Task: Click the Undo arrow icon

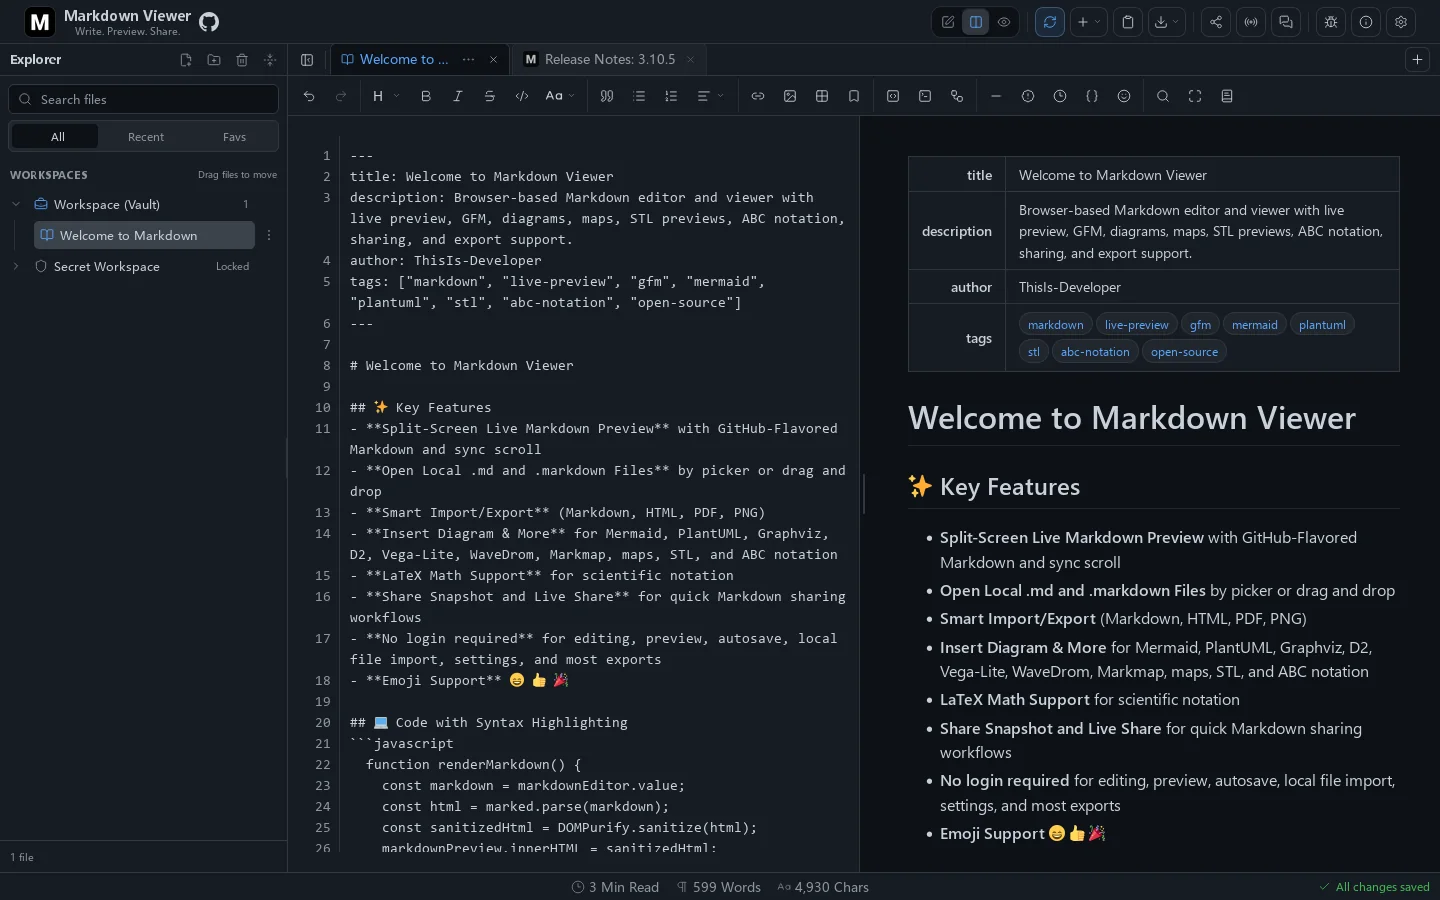Action: [x=309, y=96]
